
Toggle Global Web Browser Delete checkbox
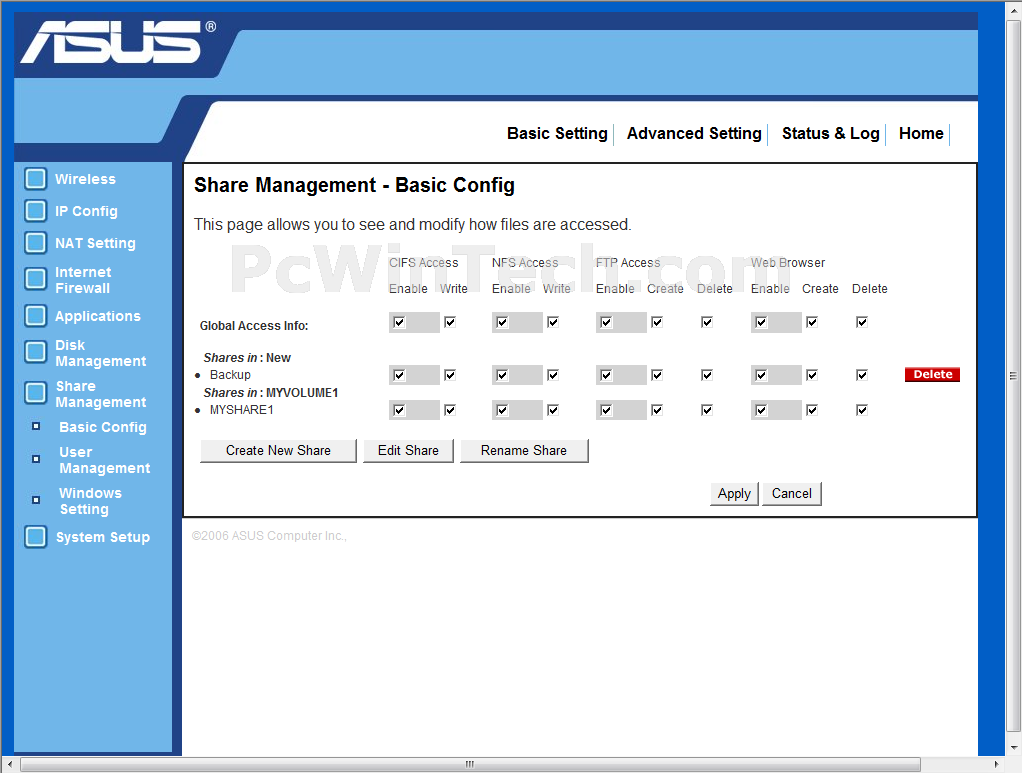[x=862, y=322]
